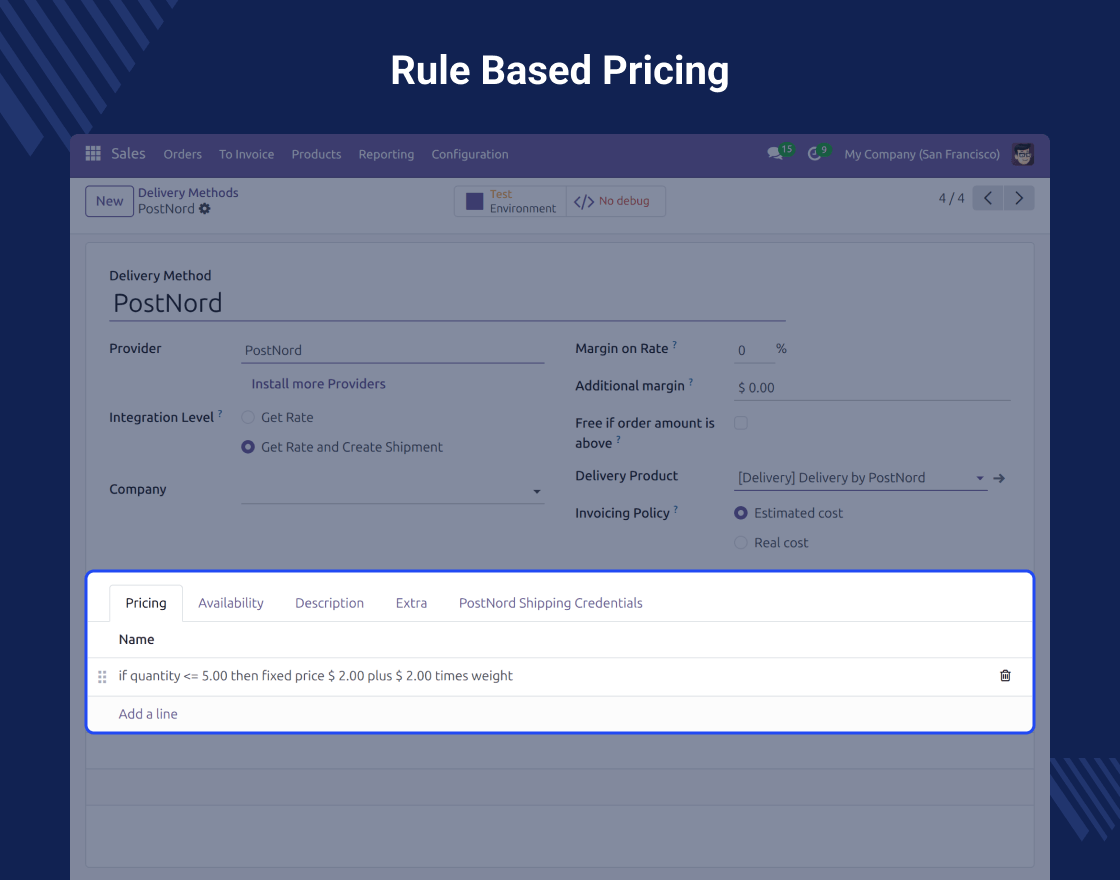The height and width of the screenshot is (880, 1120).
Task: Switch to the Extra tab
Action: (411, 603)
